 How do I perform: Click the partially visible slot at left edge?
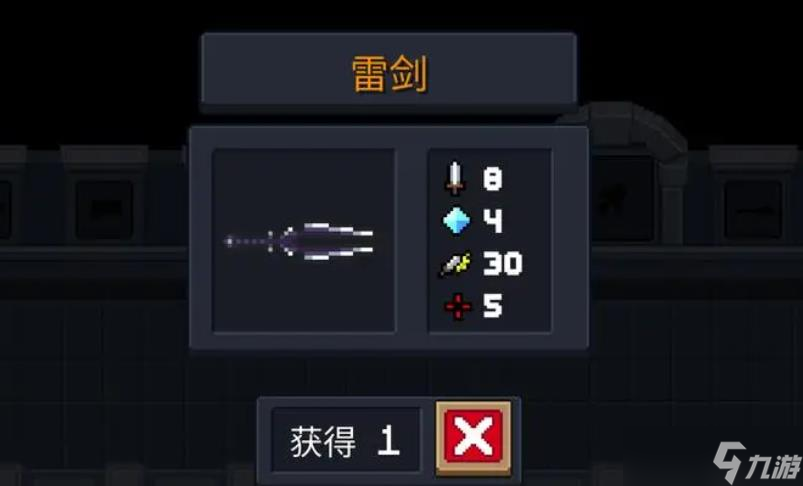pyautogui.click(x=5, y=210)
